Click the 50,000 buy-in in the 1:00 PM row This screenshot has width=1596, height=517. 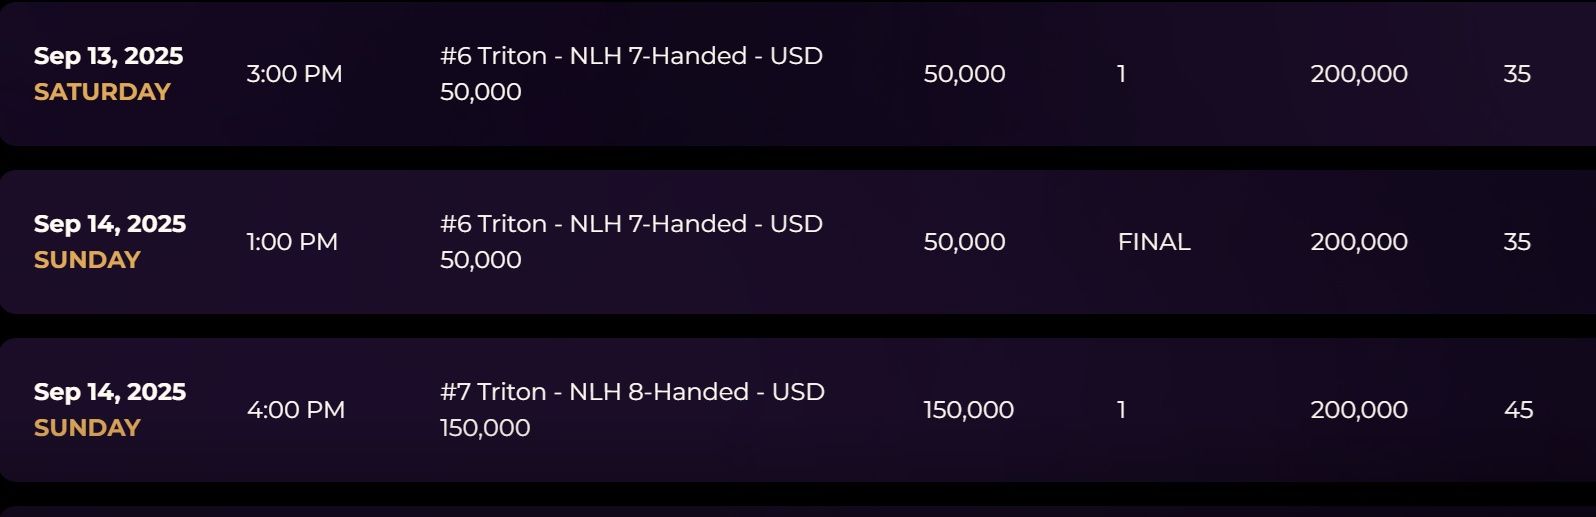click(x=964, y=242)
